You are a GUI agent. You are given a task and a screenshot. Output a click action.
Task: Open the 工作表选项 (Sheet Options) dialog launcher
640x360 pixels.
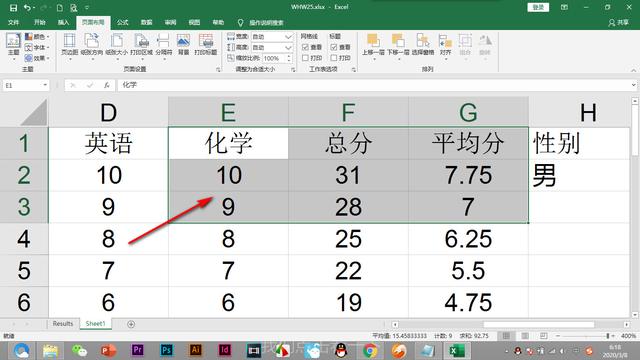353,70
